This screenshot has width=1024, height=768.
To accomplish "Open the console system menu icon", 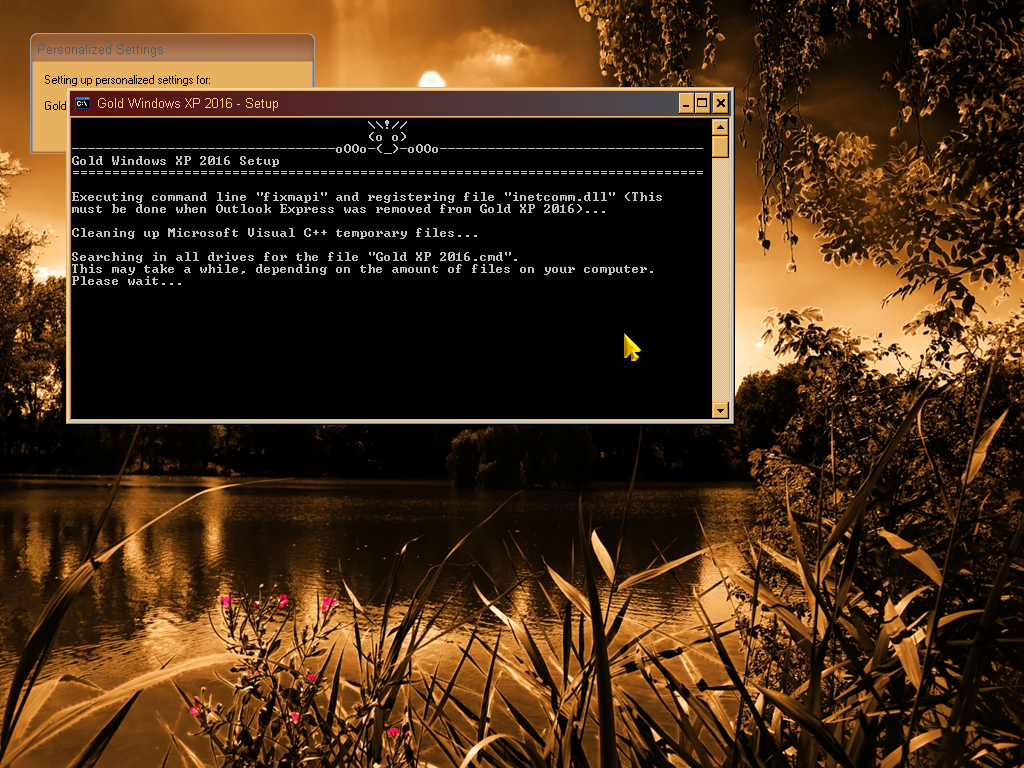I will (82, 103).
